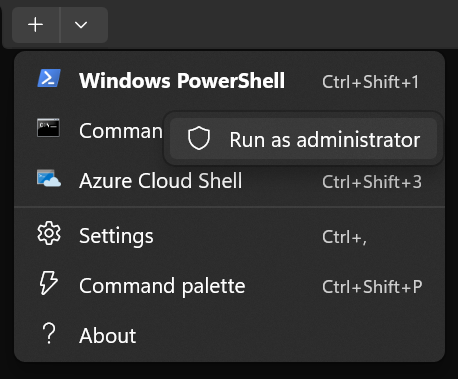Click the plus new tab button
Viewport: 458px width, 379px height.
[36, 25]
